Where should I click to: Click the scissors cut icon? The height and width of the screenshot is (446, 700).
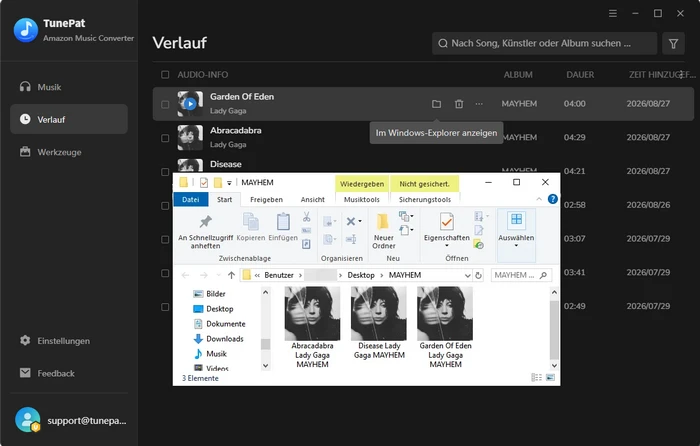[x=306, y=217]
